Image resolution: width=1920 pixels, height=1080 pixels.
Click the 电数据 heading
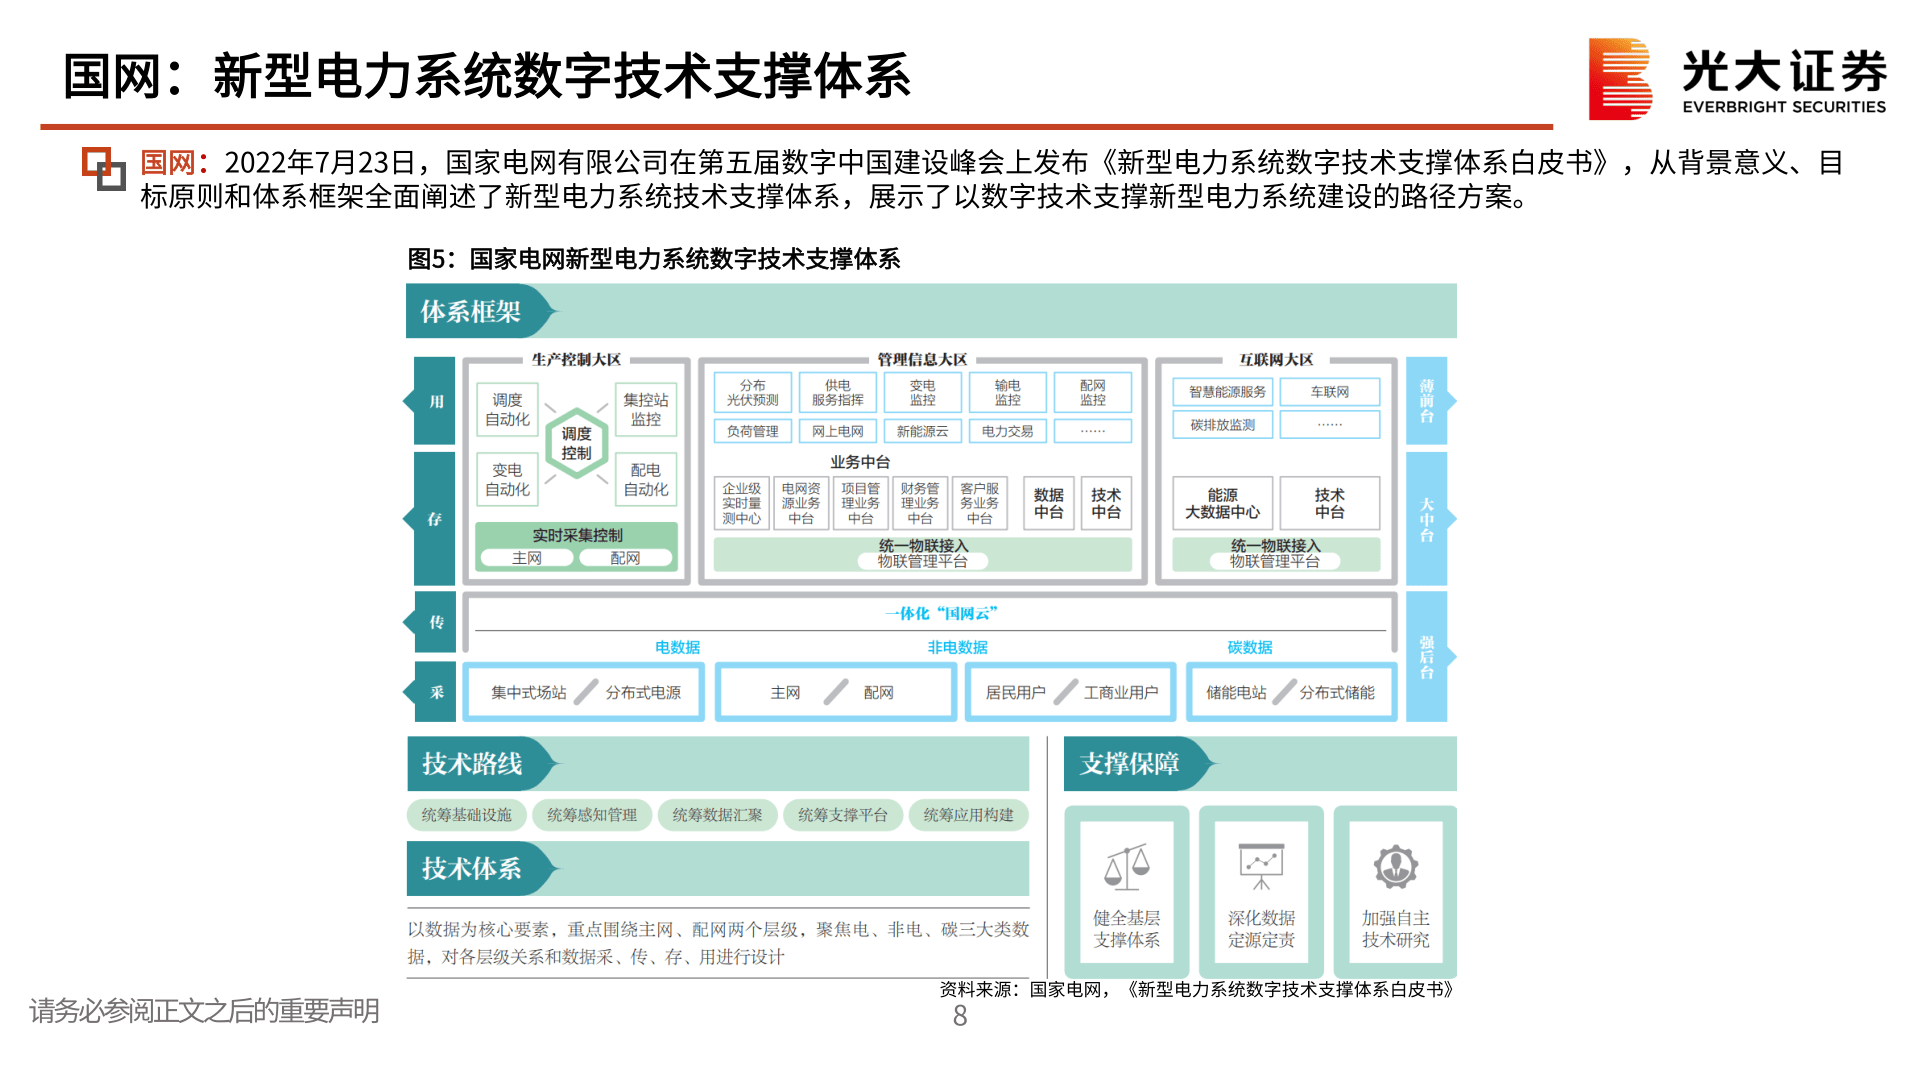[677, 647]
